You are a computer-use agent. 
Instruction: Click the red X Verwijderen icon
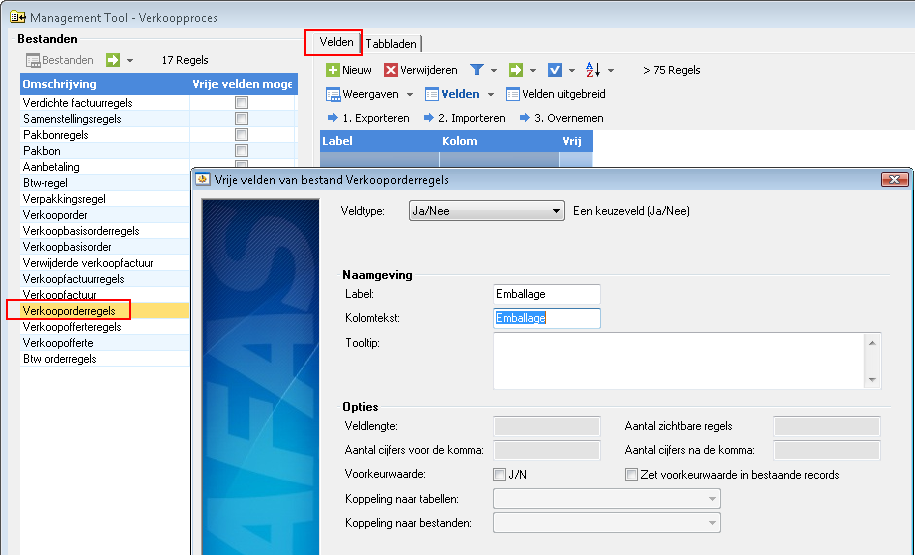click(390, 70)
